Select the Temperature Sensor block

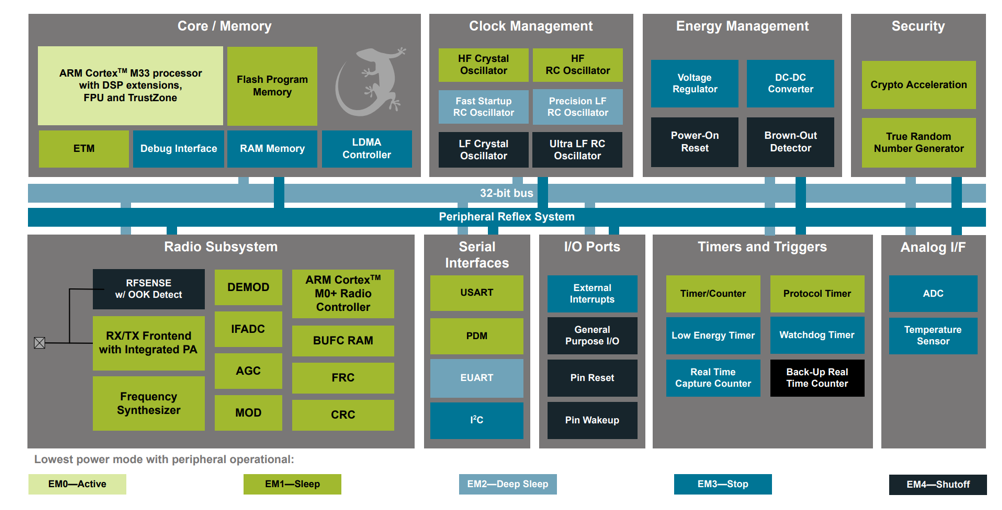tap(932, 336)
